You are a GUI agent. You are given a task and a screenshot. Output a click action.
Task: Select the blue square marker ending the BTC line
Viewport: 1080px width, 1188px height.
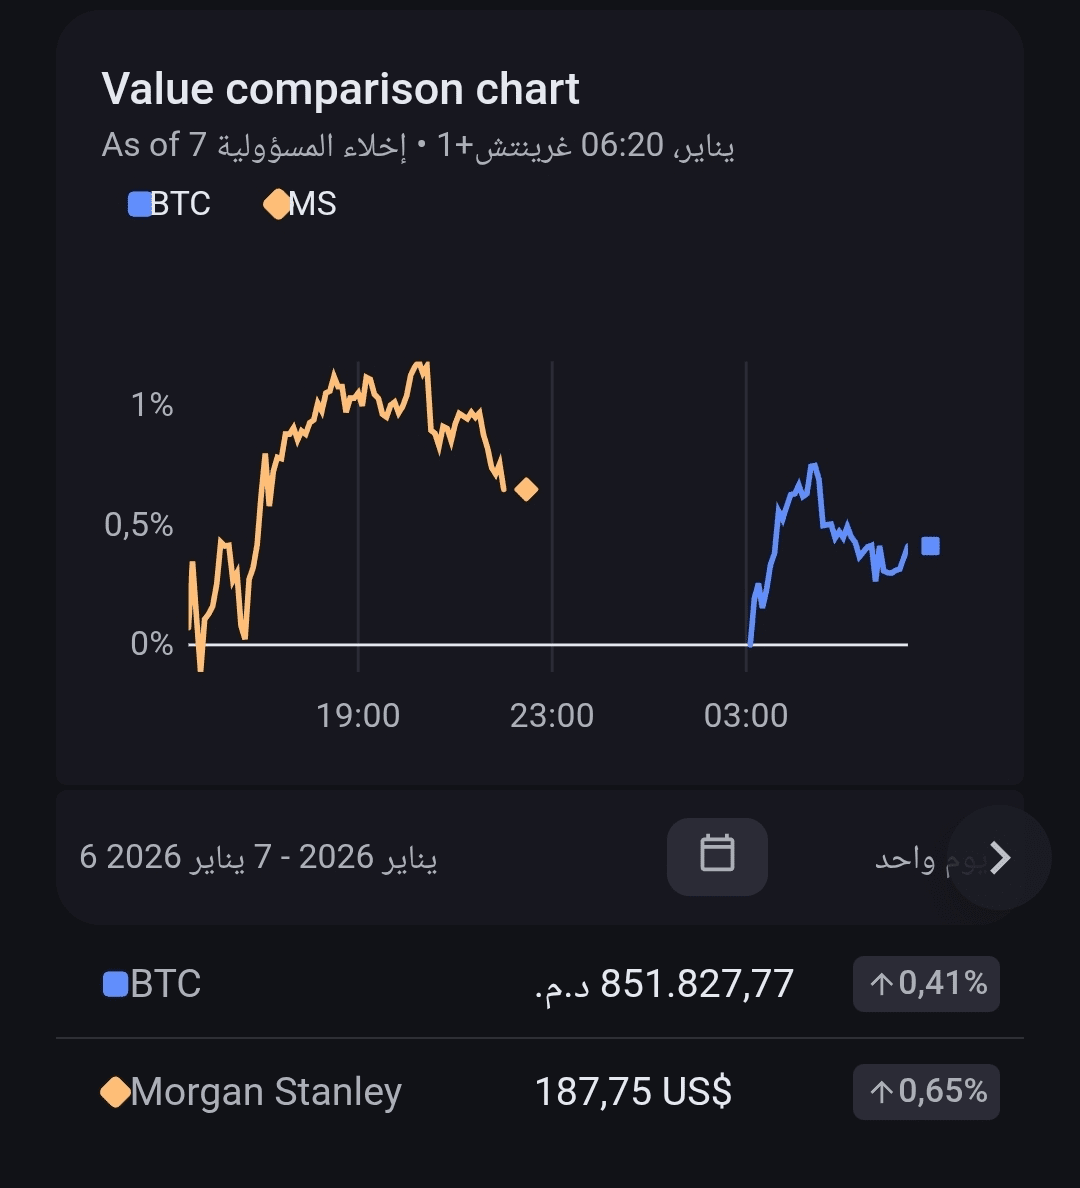tap(930, 546)
